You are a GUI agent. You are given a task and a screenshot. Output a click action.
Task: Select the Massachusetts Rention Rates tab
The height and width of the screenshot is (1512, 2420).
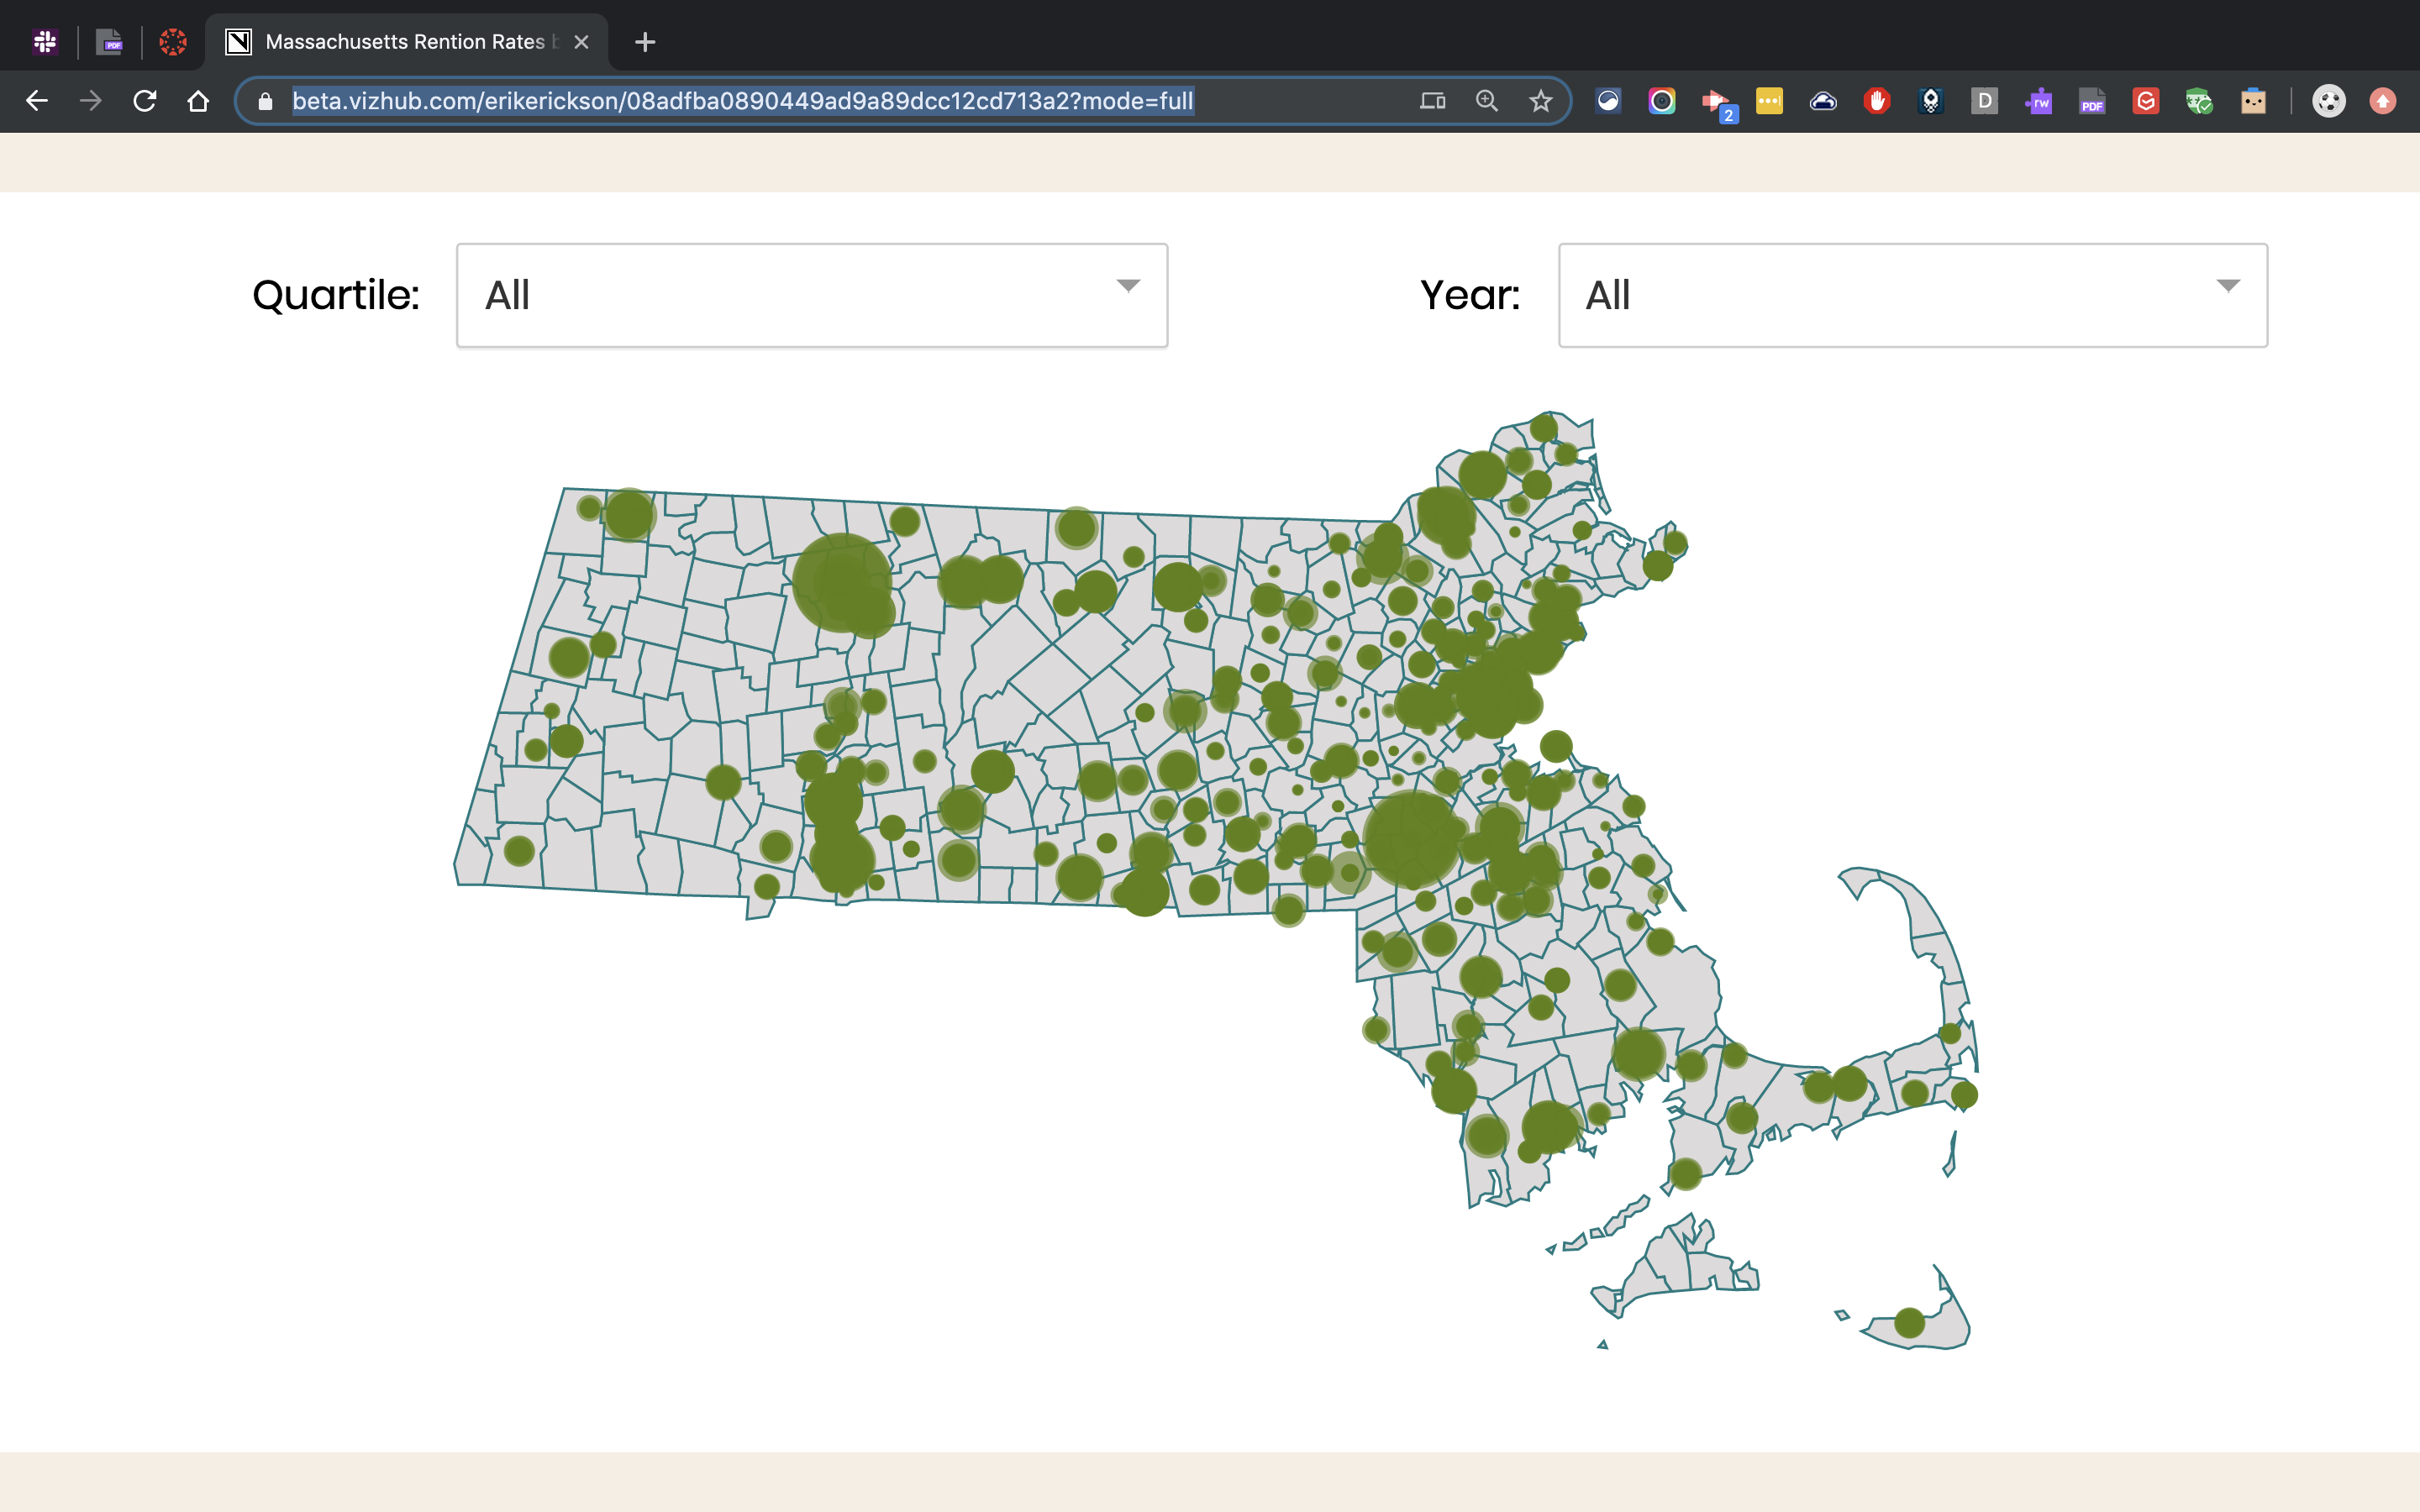[405, 42]
